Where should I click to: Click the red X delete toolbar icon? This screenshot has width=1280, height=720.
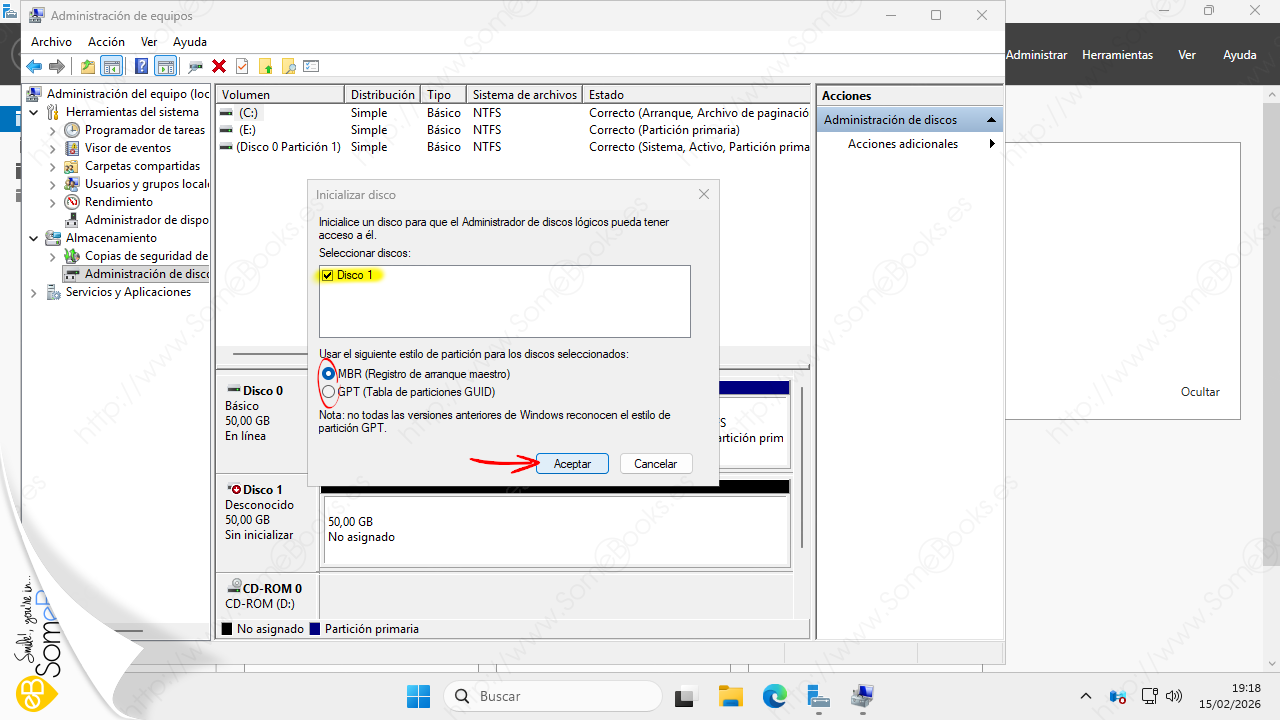pos(219,67)
